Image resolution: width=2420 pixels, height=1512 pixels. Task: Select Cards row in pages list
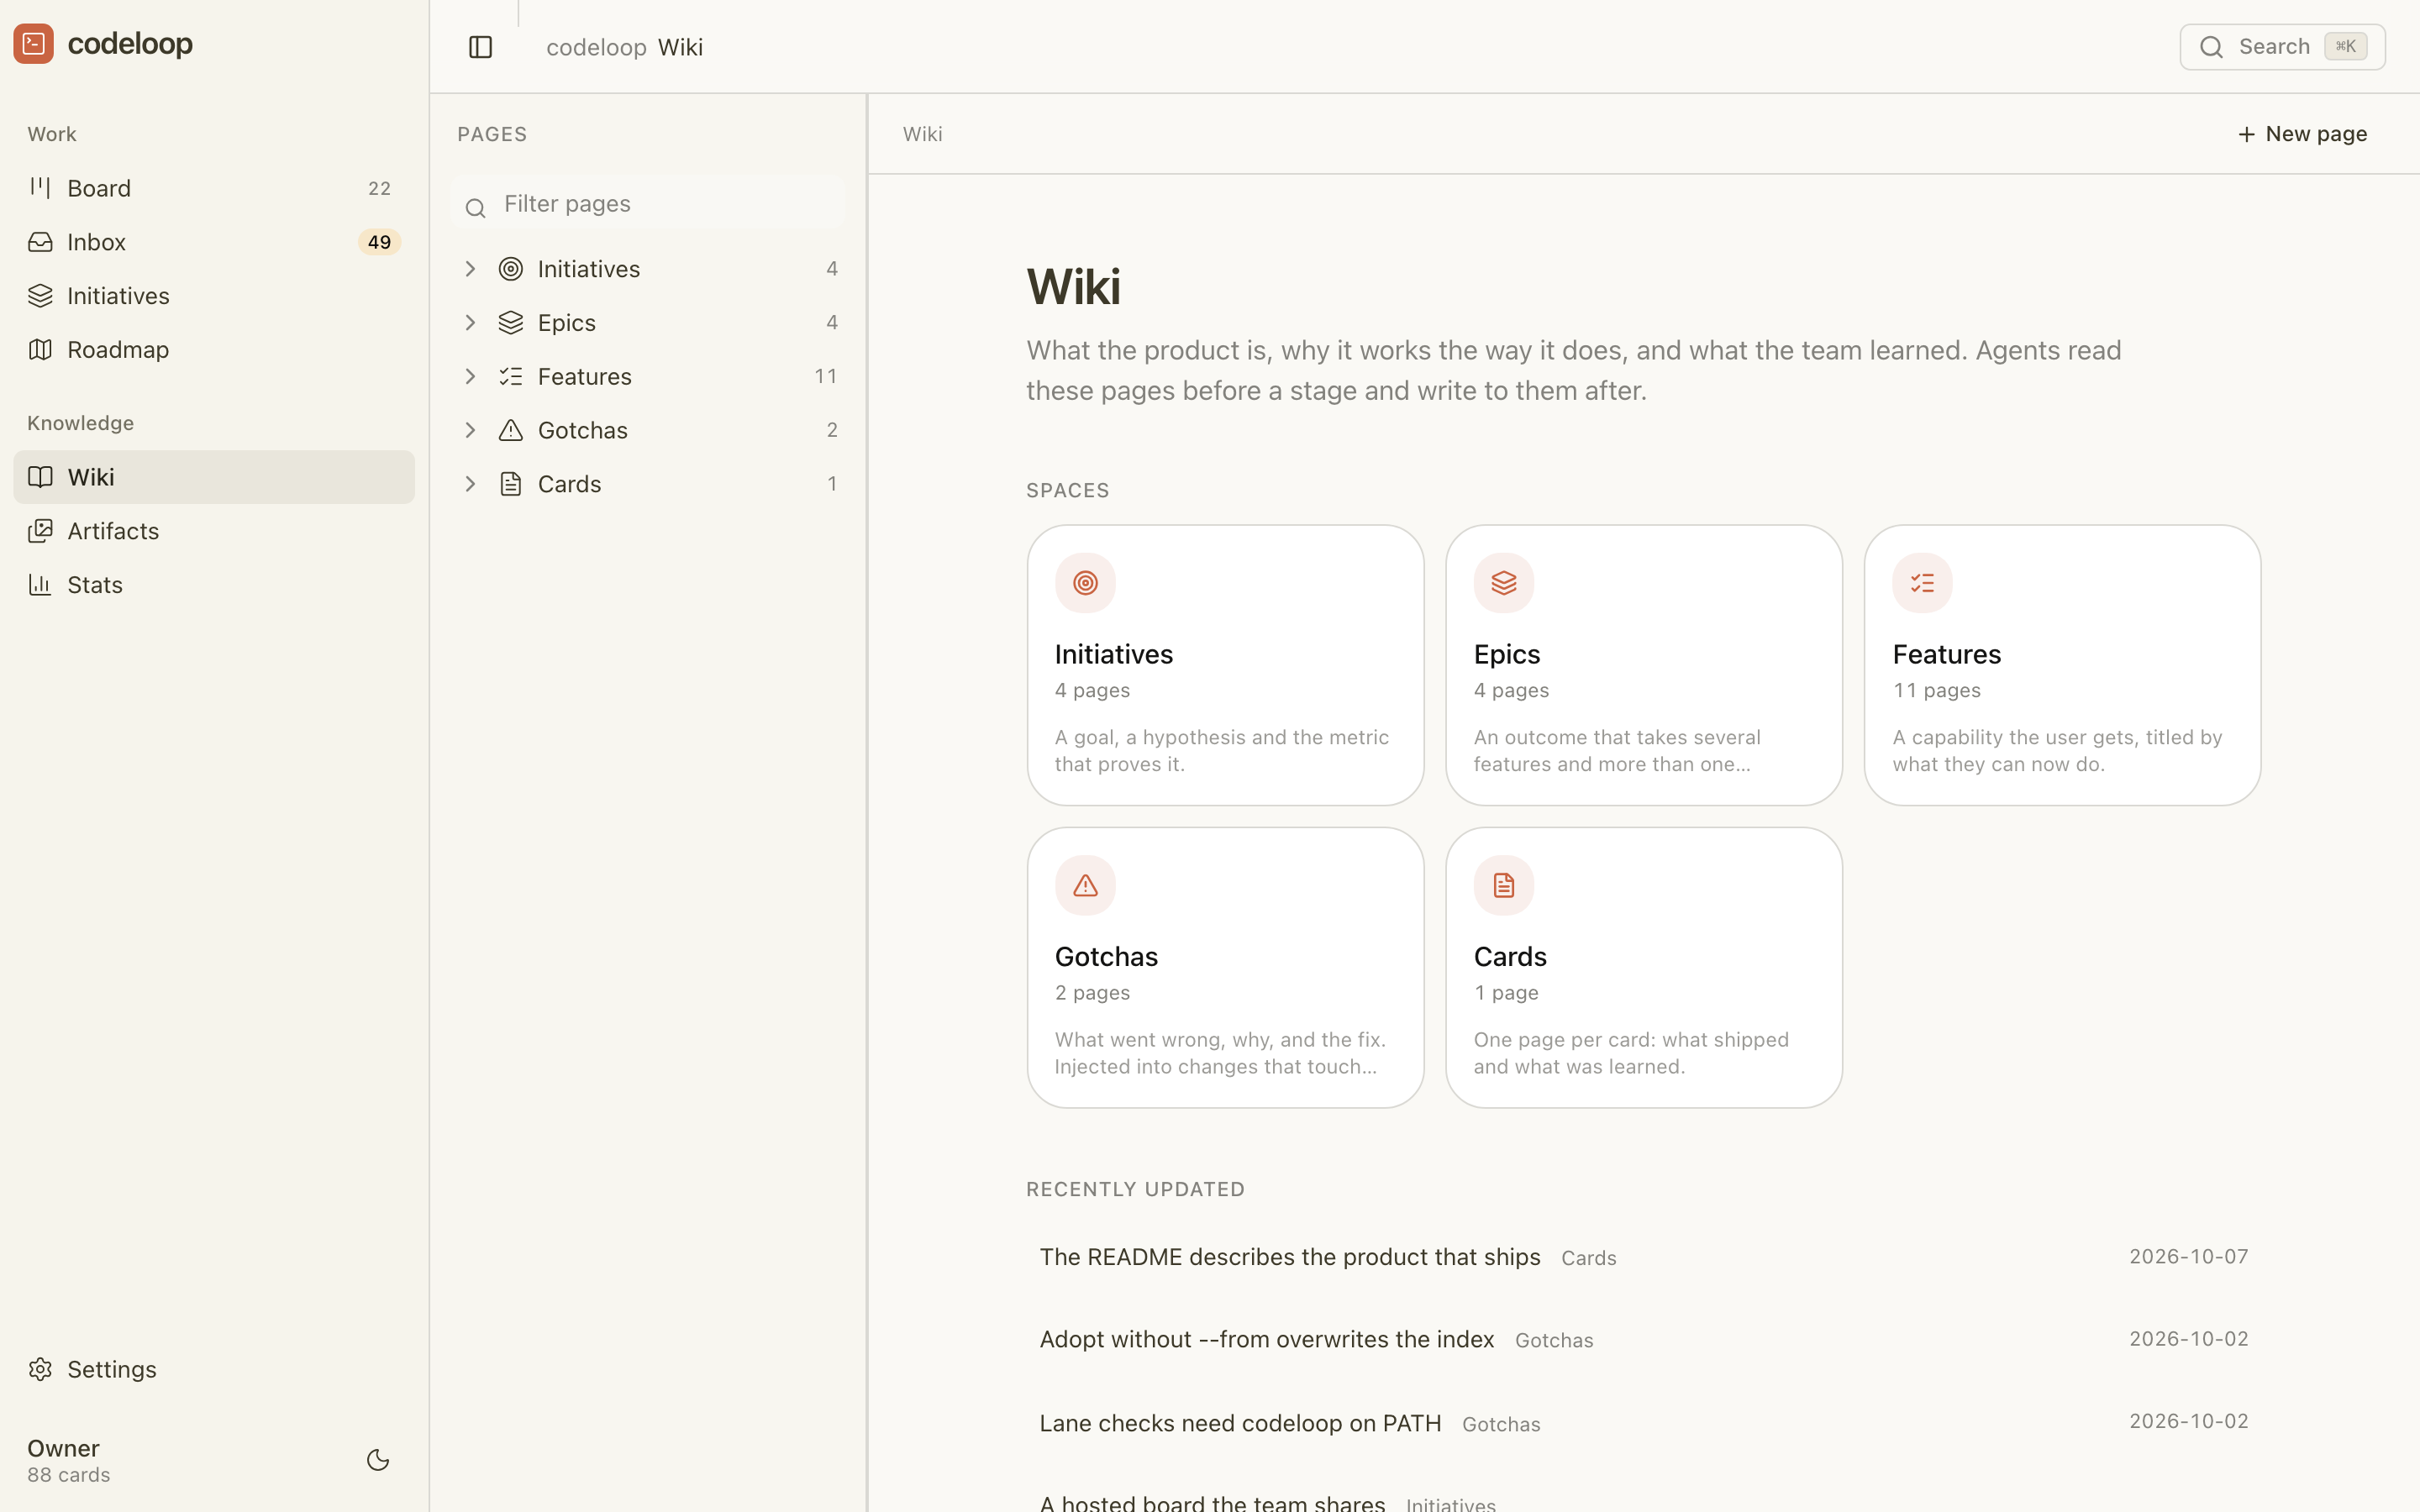(x=648, y=484)
